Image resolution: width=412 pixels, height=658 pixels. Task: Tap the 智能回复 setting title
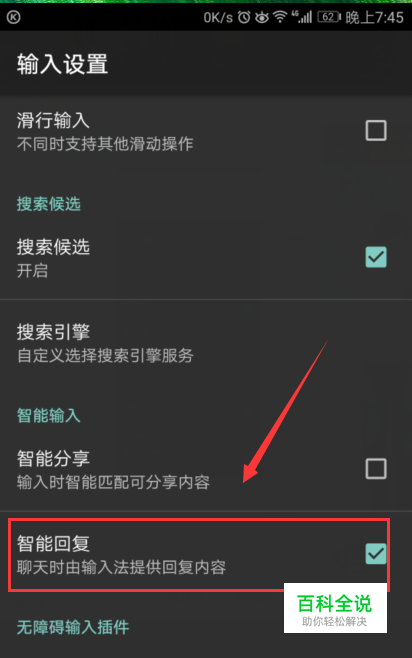pyautogui.click(x=53, y=543)
